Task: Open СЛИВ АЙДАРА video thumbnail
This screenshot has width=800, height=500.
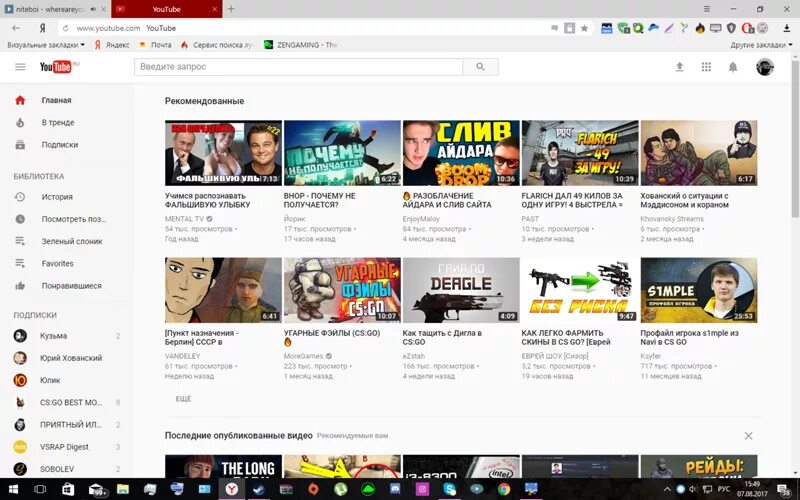Action: [461, 153]
